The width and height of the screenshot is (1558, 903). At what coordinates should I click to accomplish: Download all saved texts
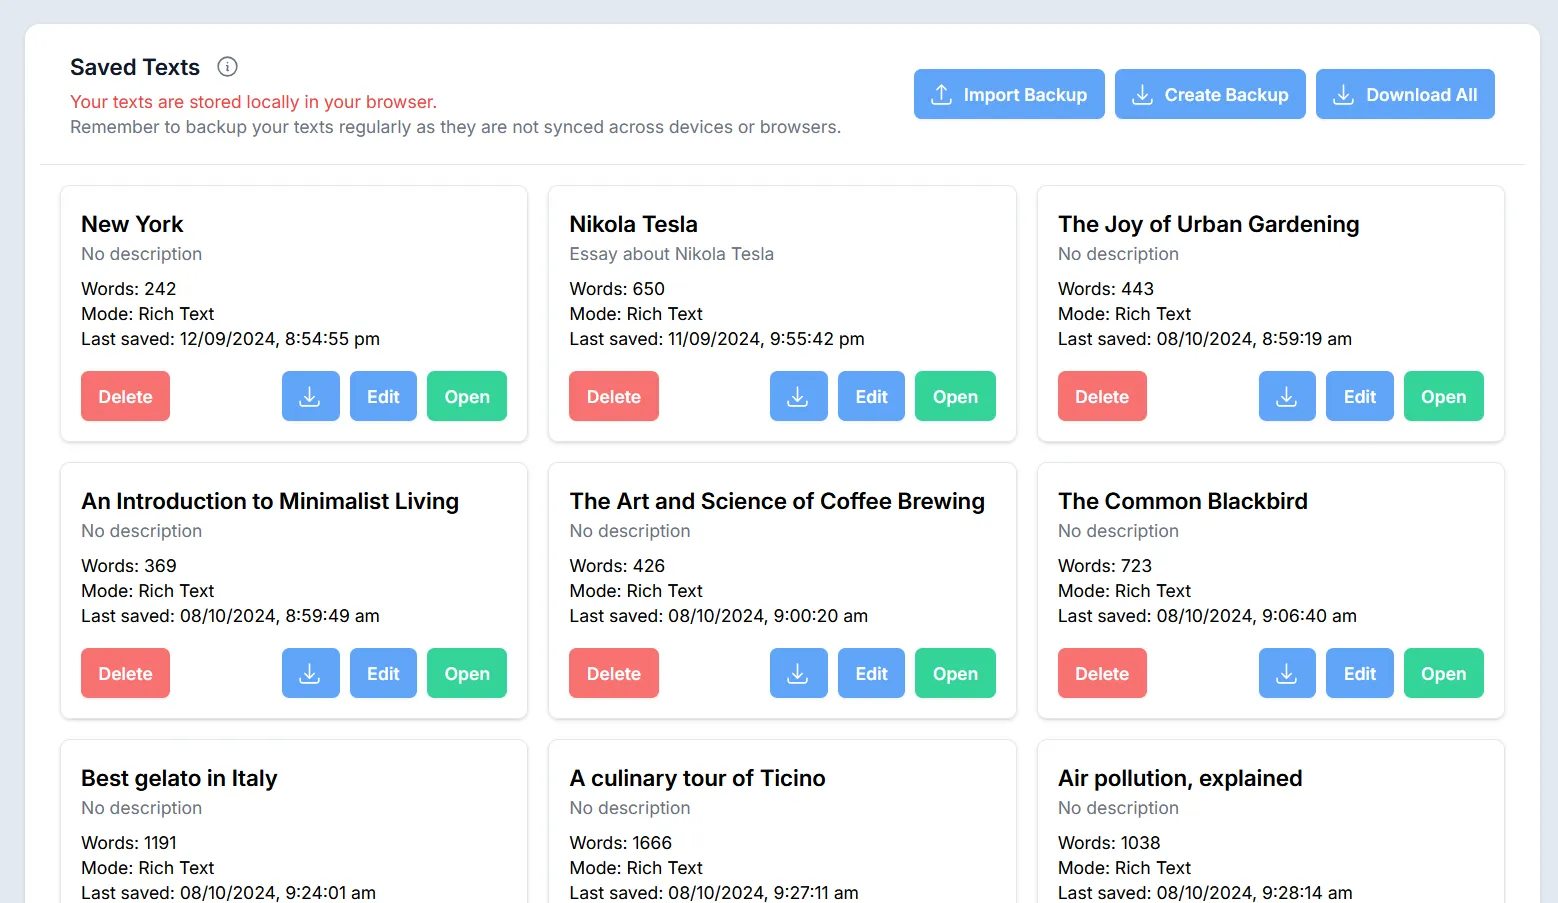(1405, 94)
